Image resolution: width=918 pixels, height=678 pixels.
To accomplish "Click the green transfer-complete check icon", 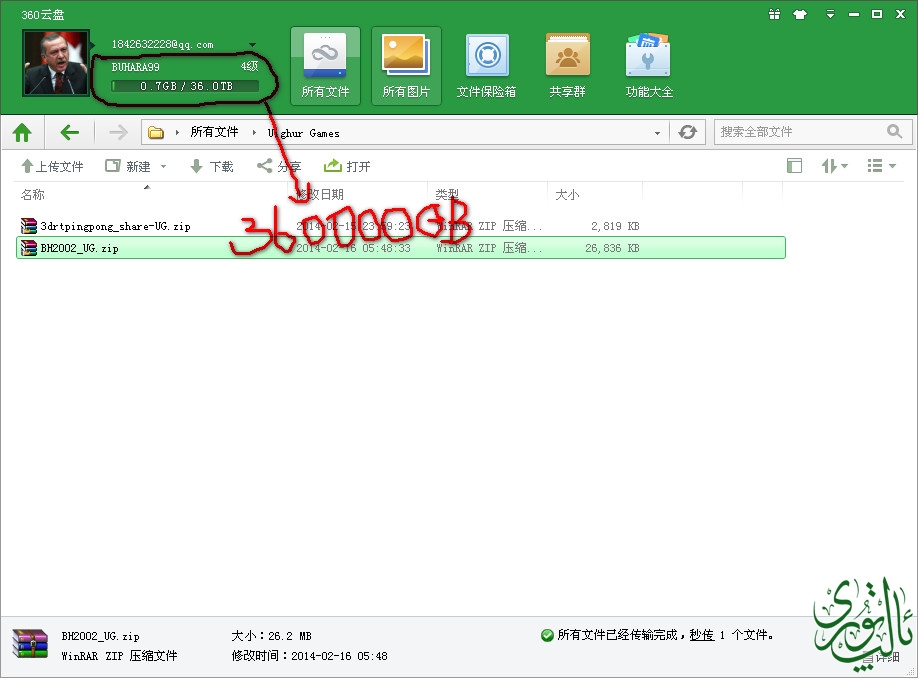I will (547, 635).
